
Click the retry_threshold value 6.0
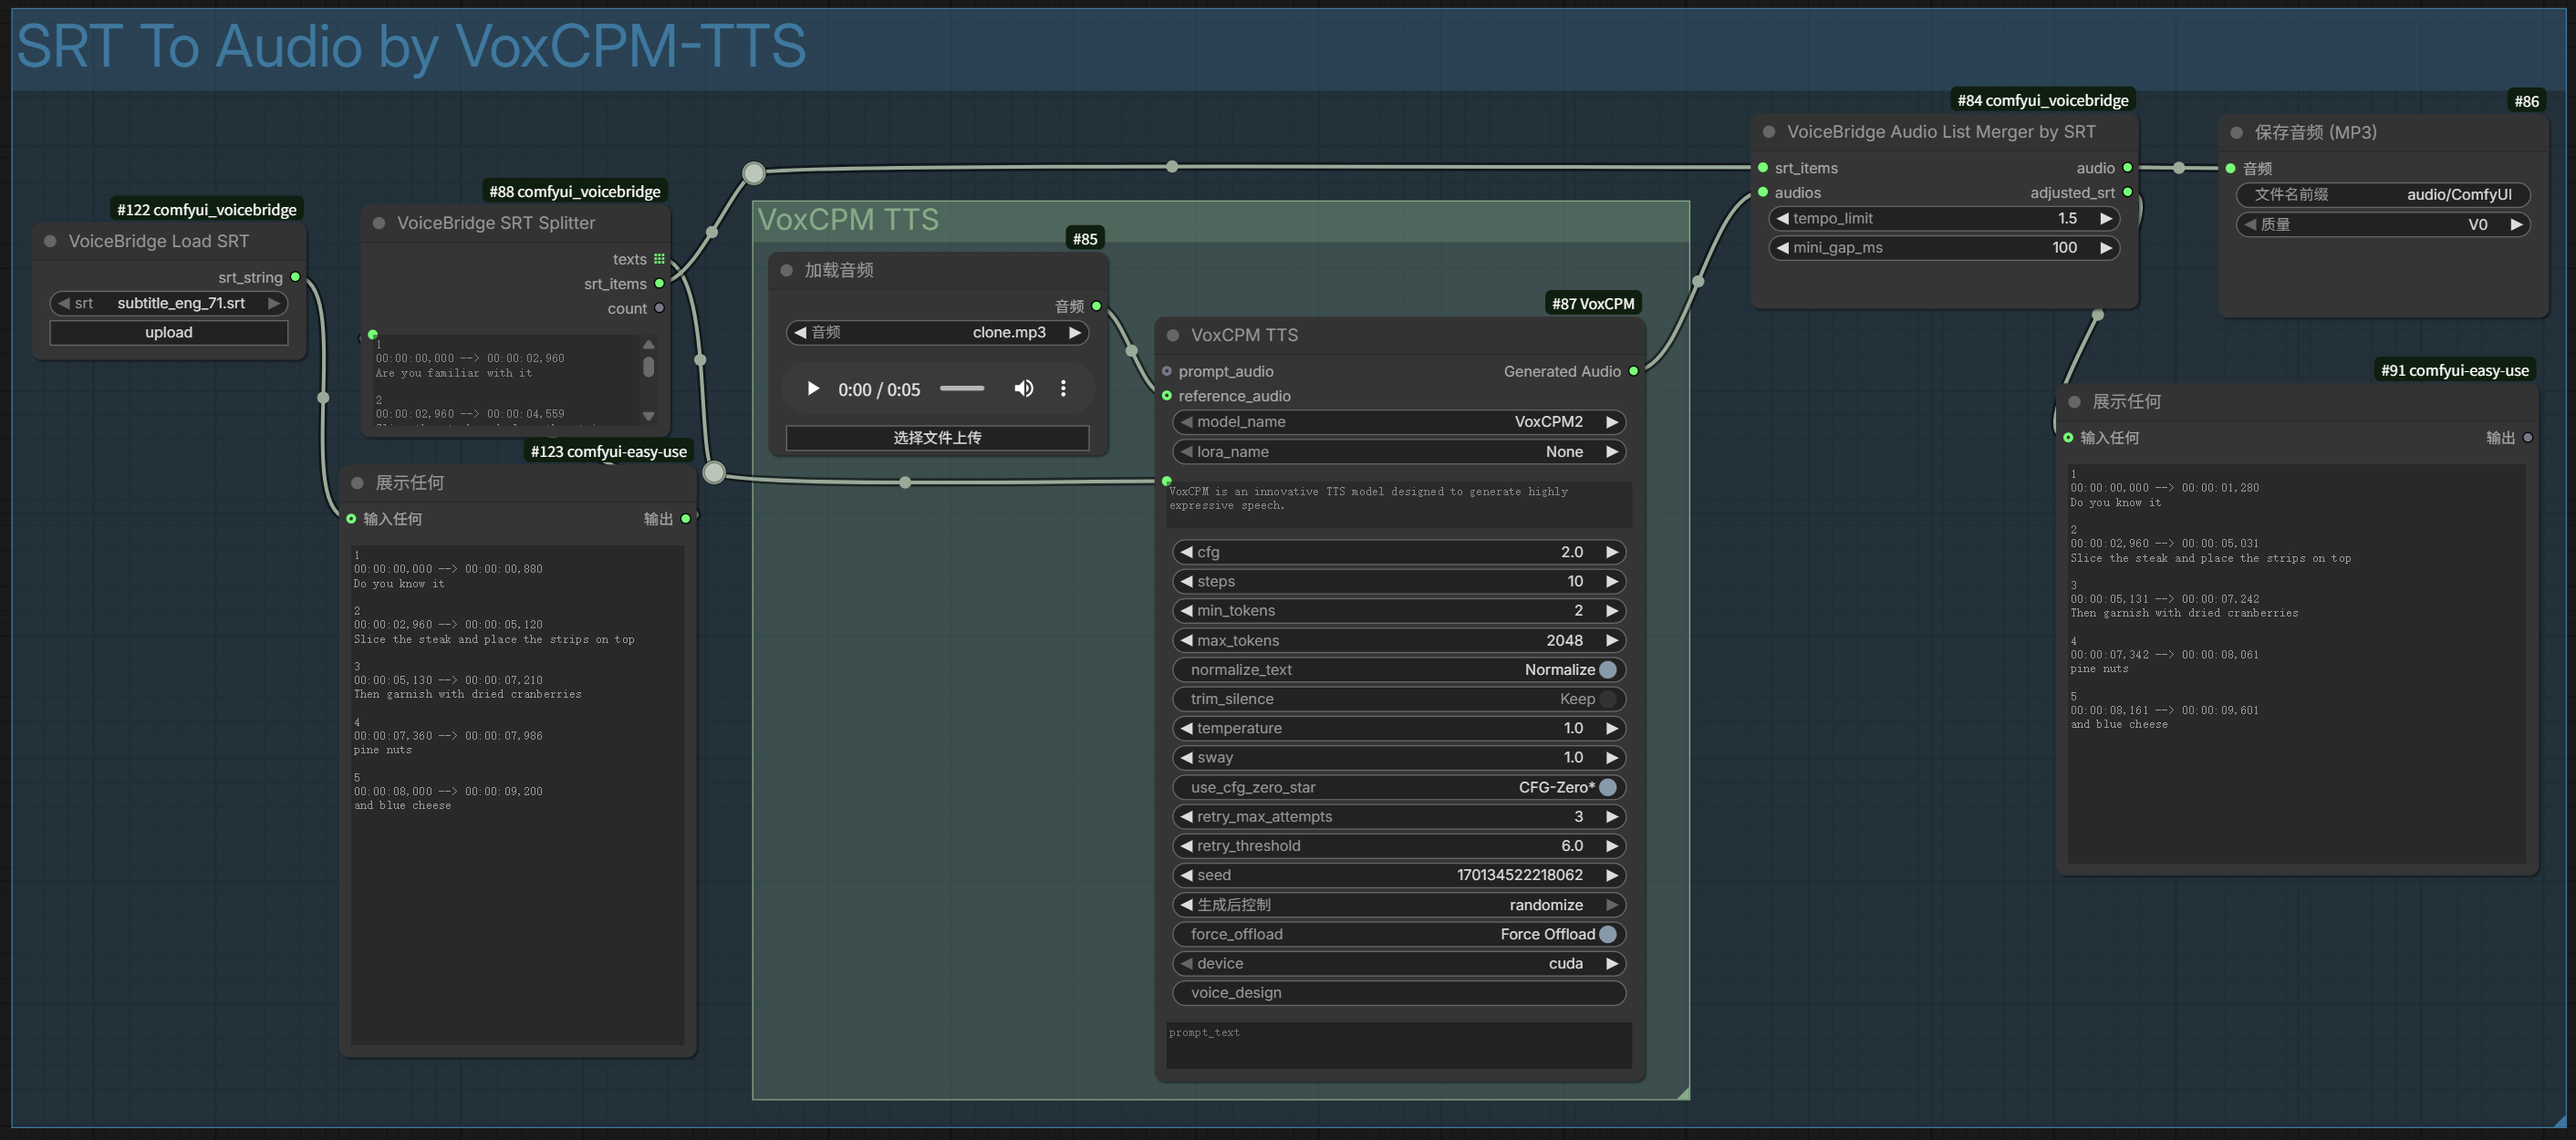click(1571, 846)
